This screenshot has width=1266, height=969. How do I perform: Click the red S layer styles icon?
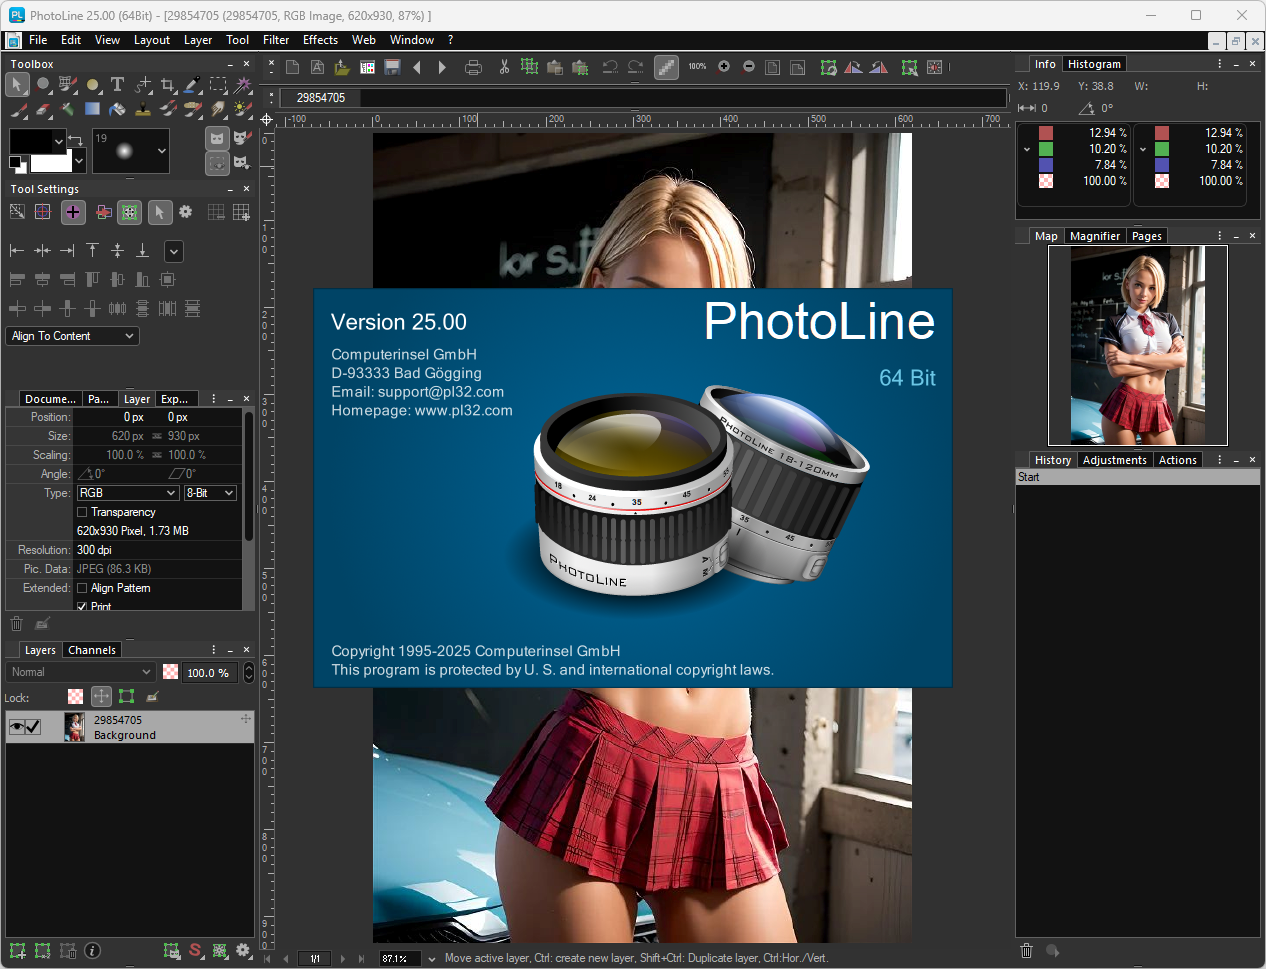(196, 951)
